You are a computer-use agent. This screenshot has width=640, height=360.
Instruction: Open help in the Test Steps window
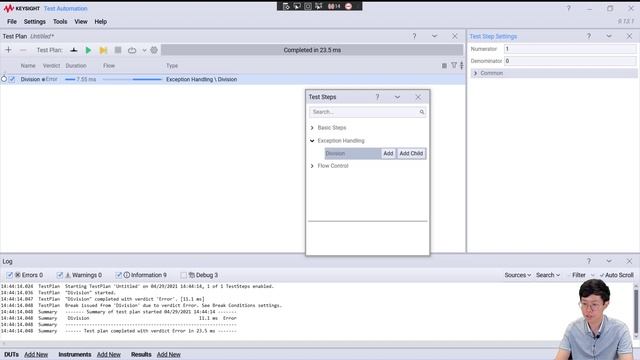pyautogui.click(x=377, y=97)
